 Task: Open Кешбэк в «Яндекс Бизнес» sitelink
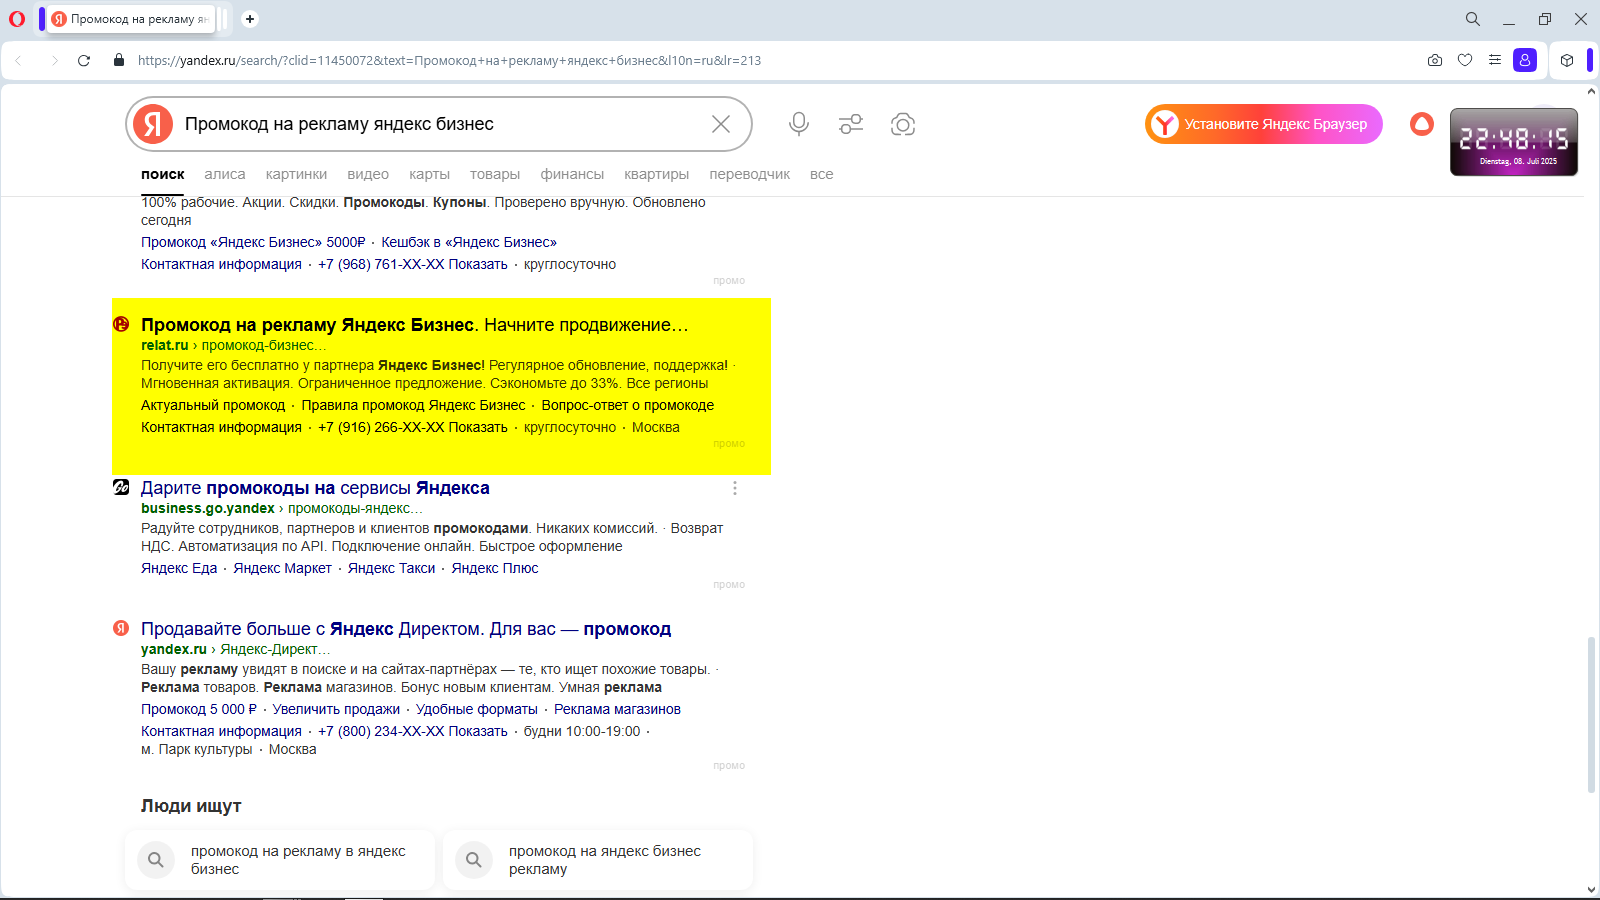point(469,242)
